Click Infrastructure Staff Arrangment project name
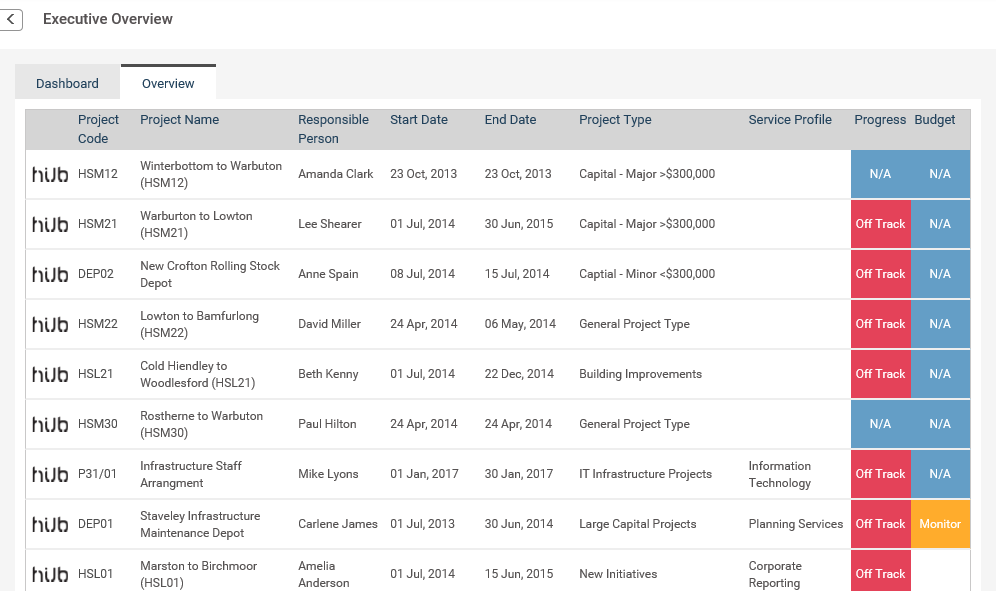 pos(191,474)
